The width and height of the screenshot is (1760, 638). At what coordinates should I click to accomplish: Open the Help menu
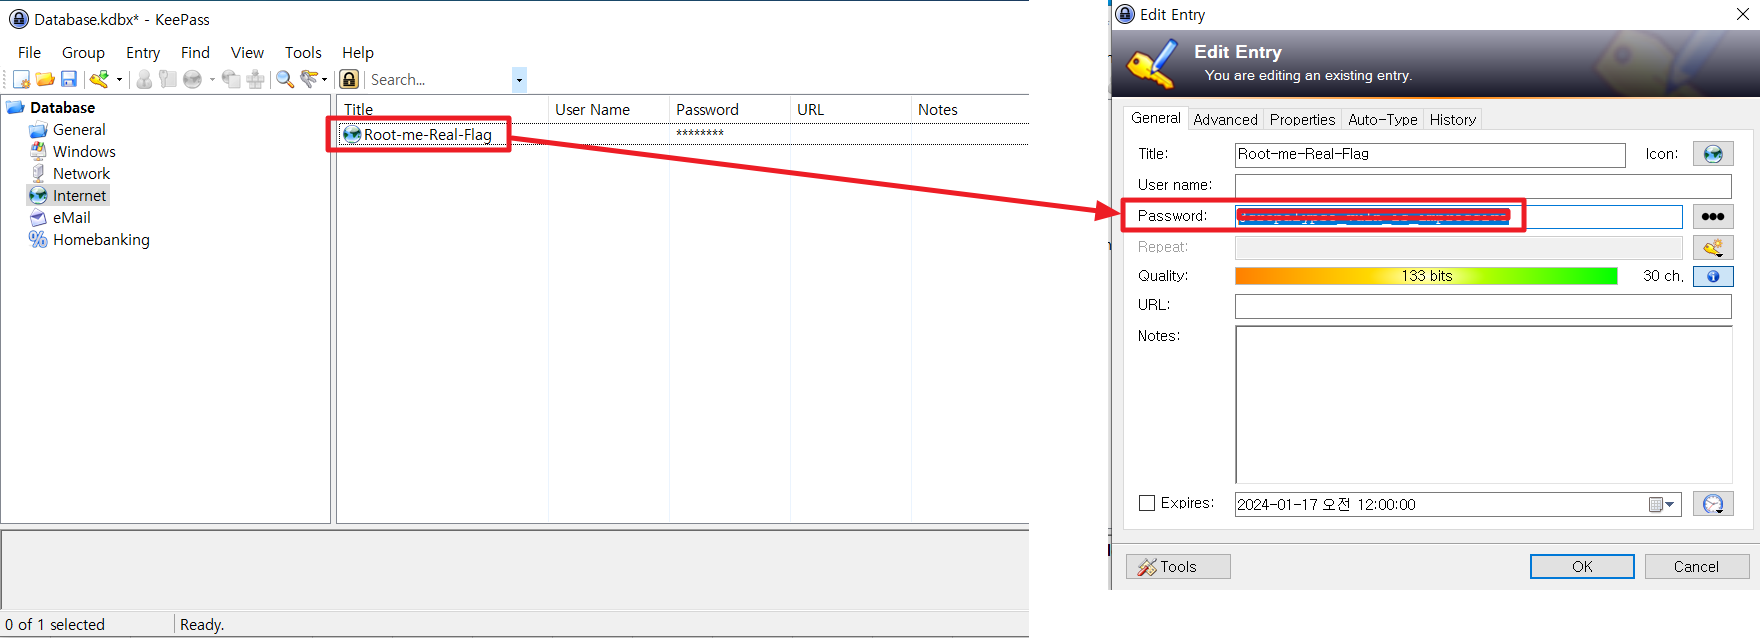pos(358,53)
